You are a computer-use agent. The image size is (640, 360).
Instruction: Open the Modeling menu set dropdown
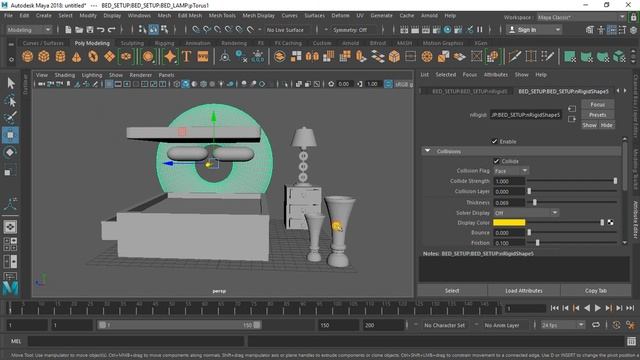(29, 29)
